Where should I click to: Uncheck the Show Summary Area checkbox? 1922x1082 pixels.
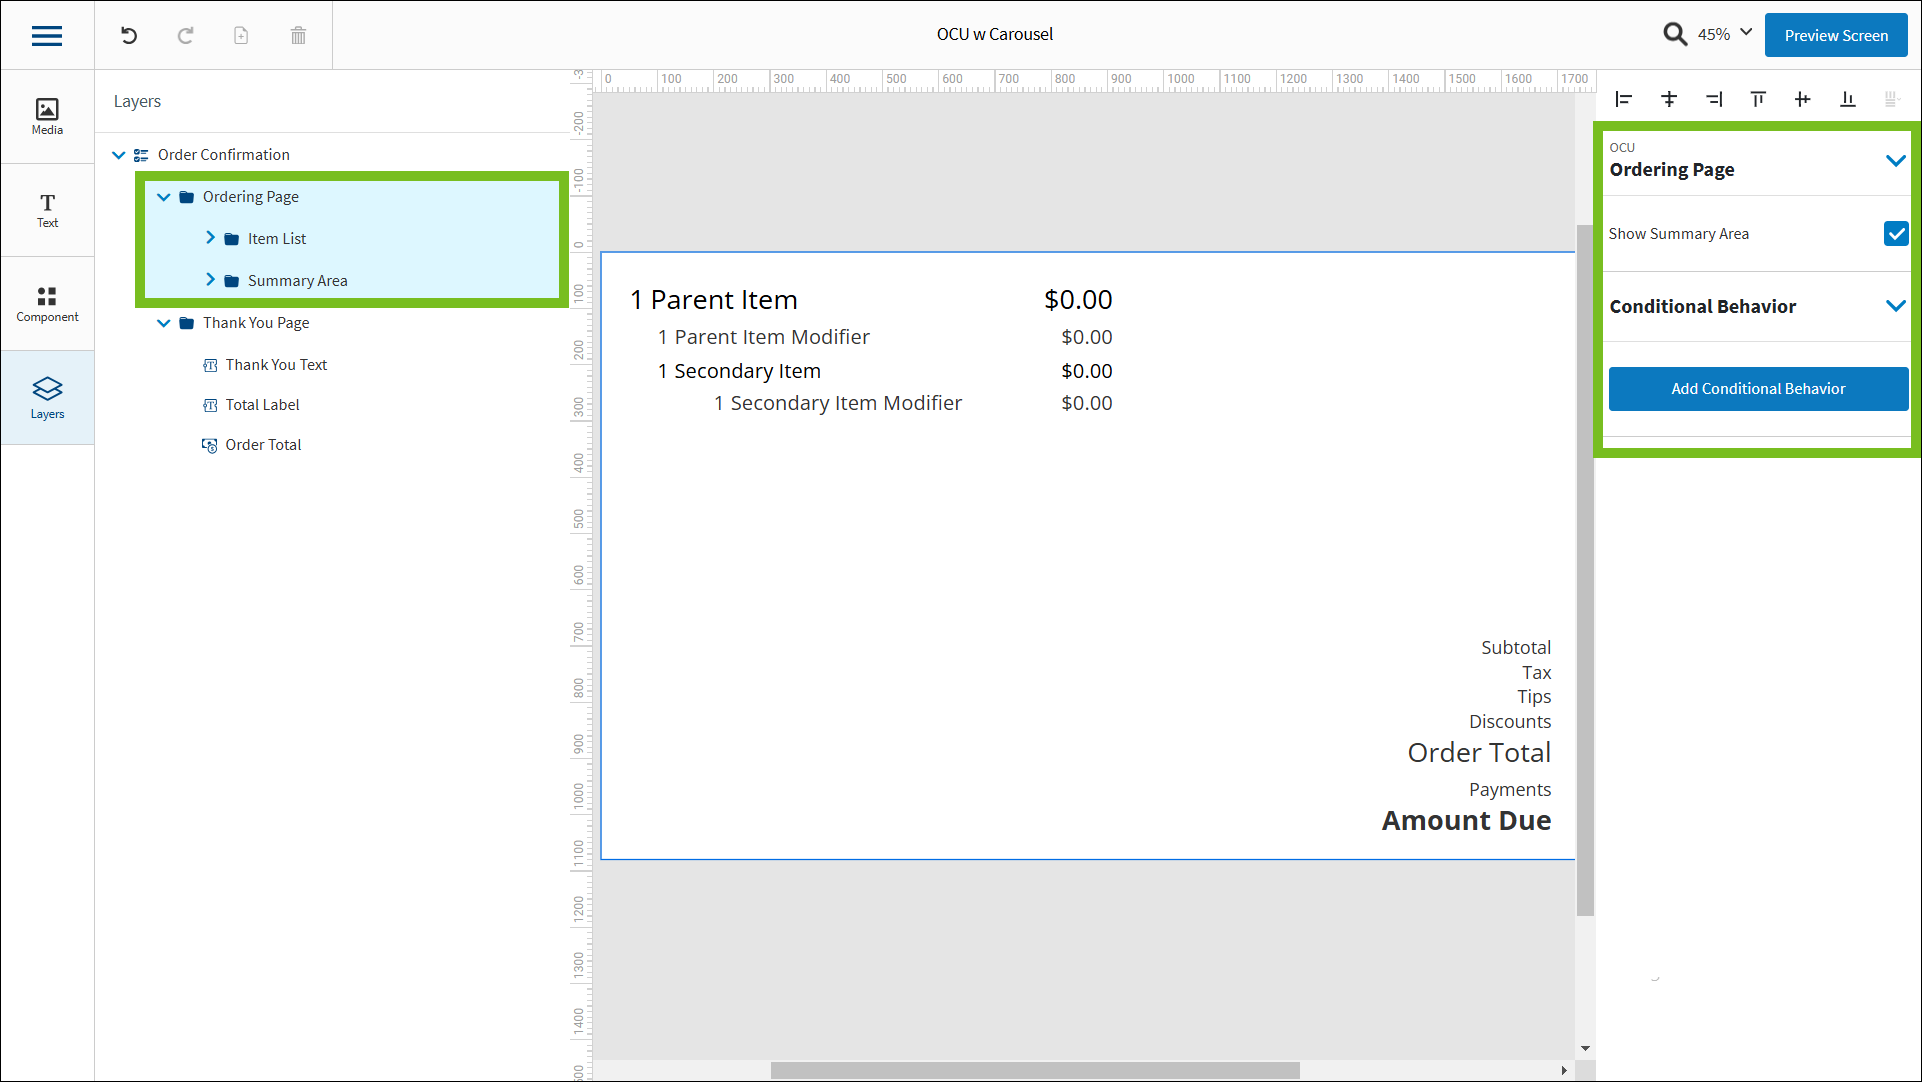click(1895, 234)
